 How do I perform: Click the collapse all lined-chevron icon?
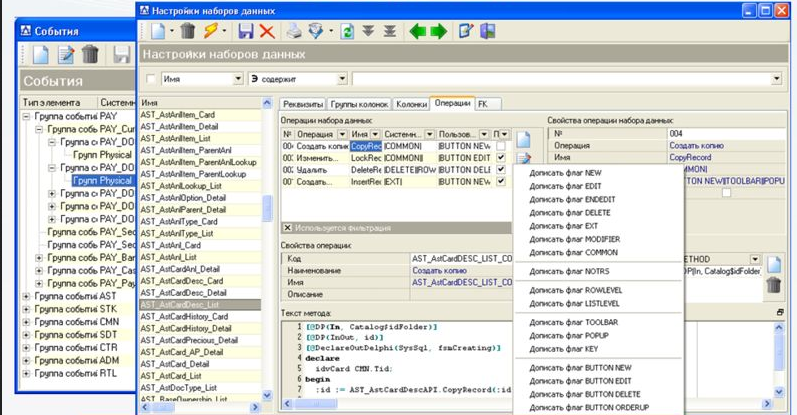tap(390, 31)
